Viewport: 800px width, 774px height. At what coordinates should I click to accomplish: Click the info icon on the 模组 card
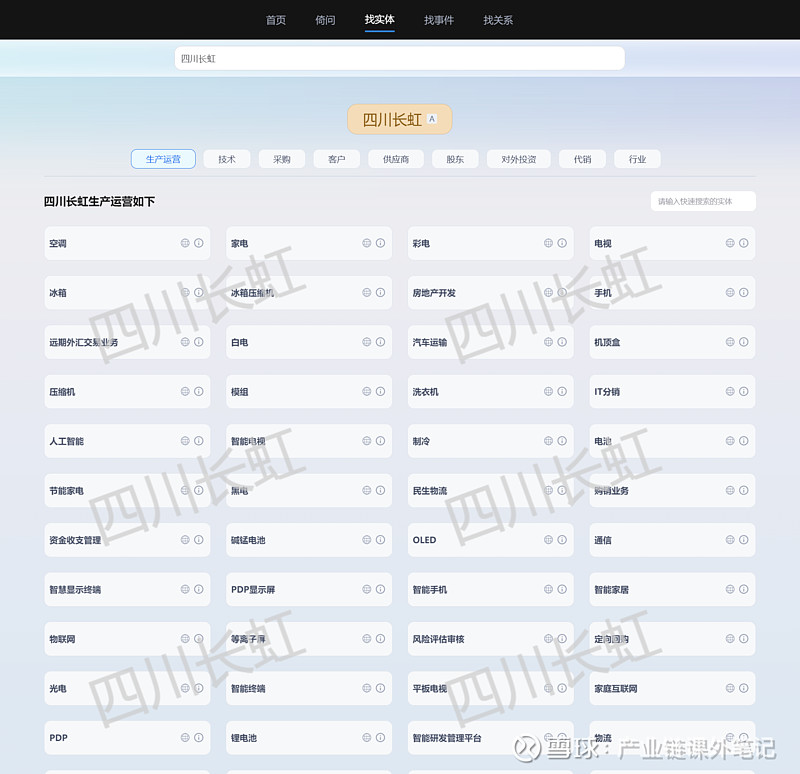(381, 391)
